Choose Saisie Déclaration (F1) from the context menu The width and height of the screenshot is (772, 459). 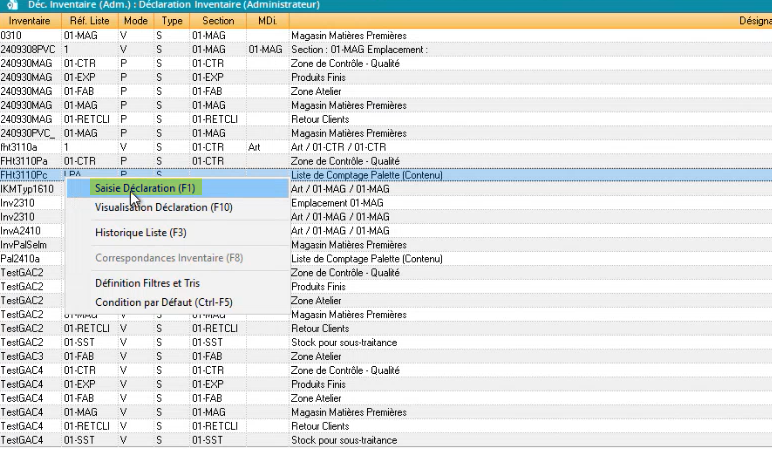pyautogui.click(x=145, y=188)
